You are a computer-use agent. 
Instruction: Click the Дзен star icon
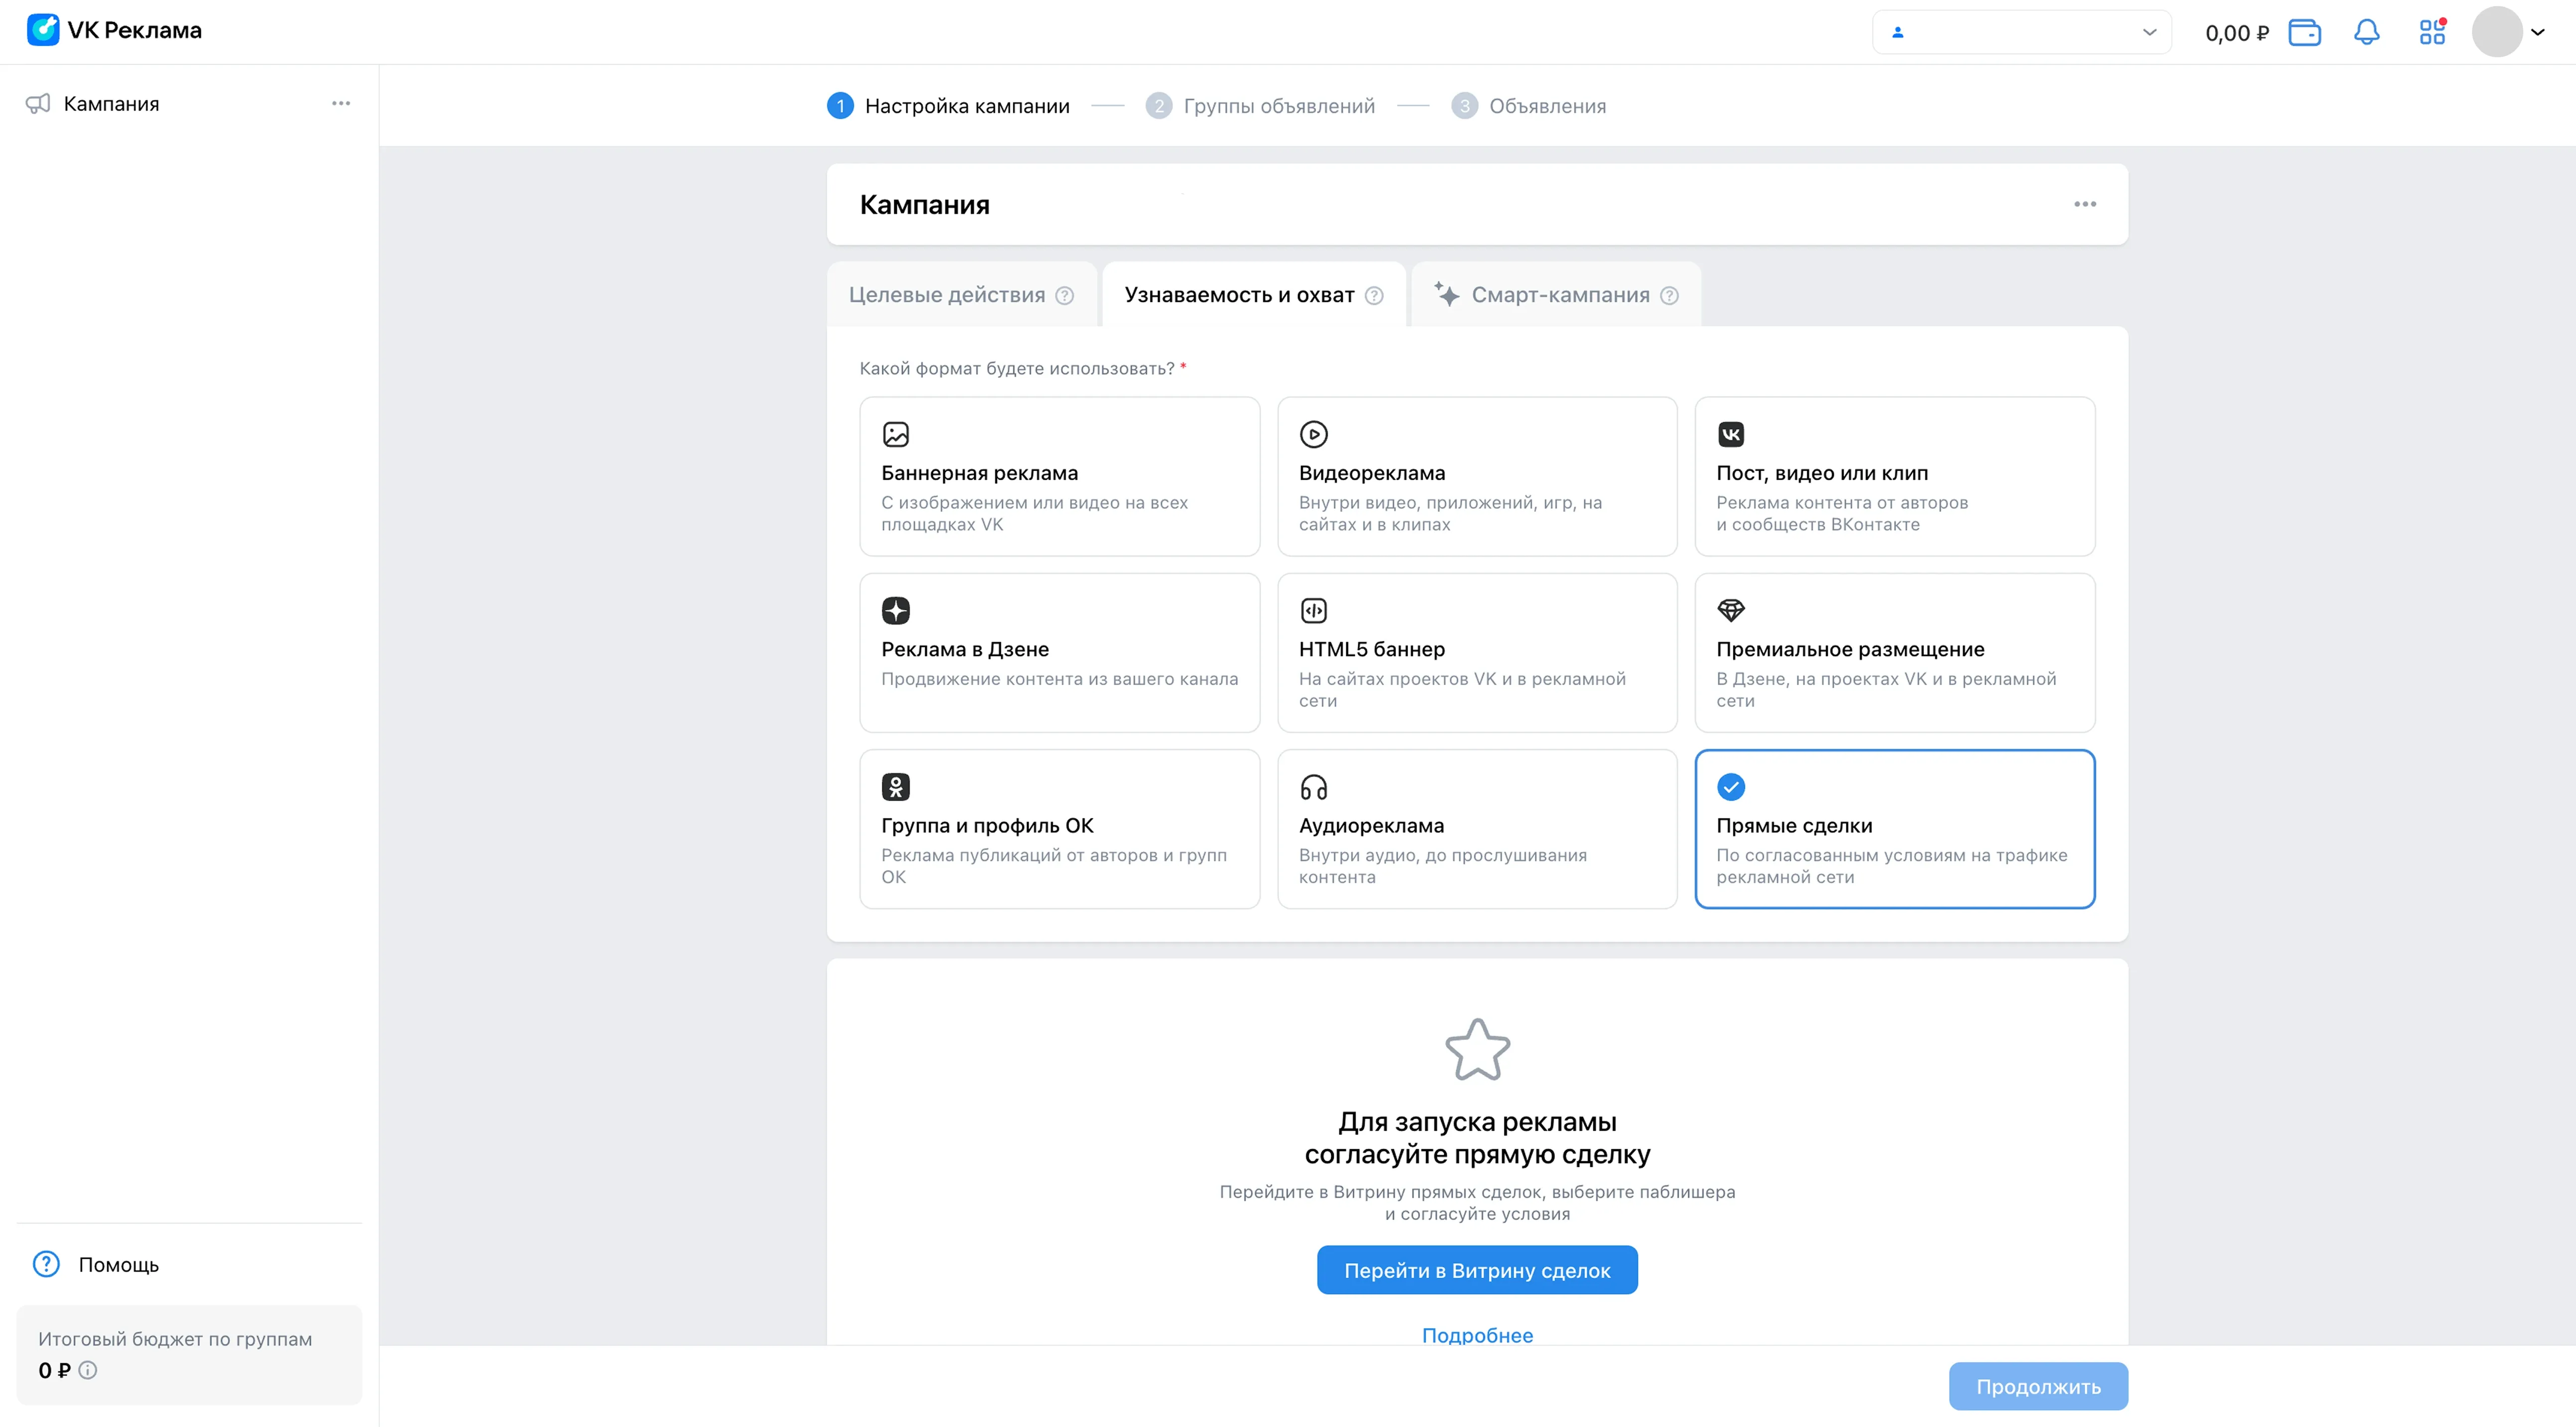896,610
